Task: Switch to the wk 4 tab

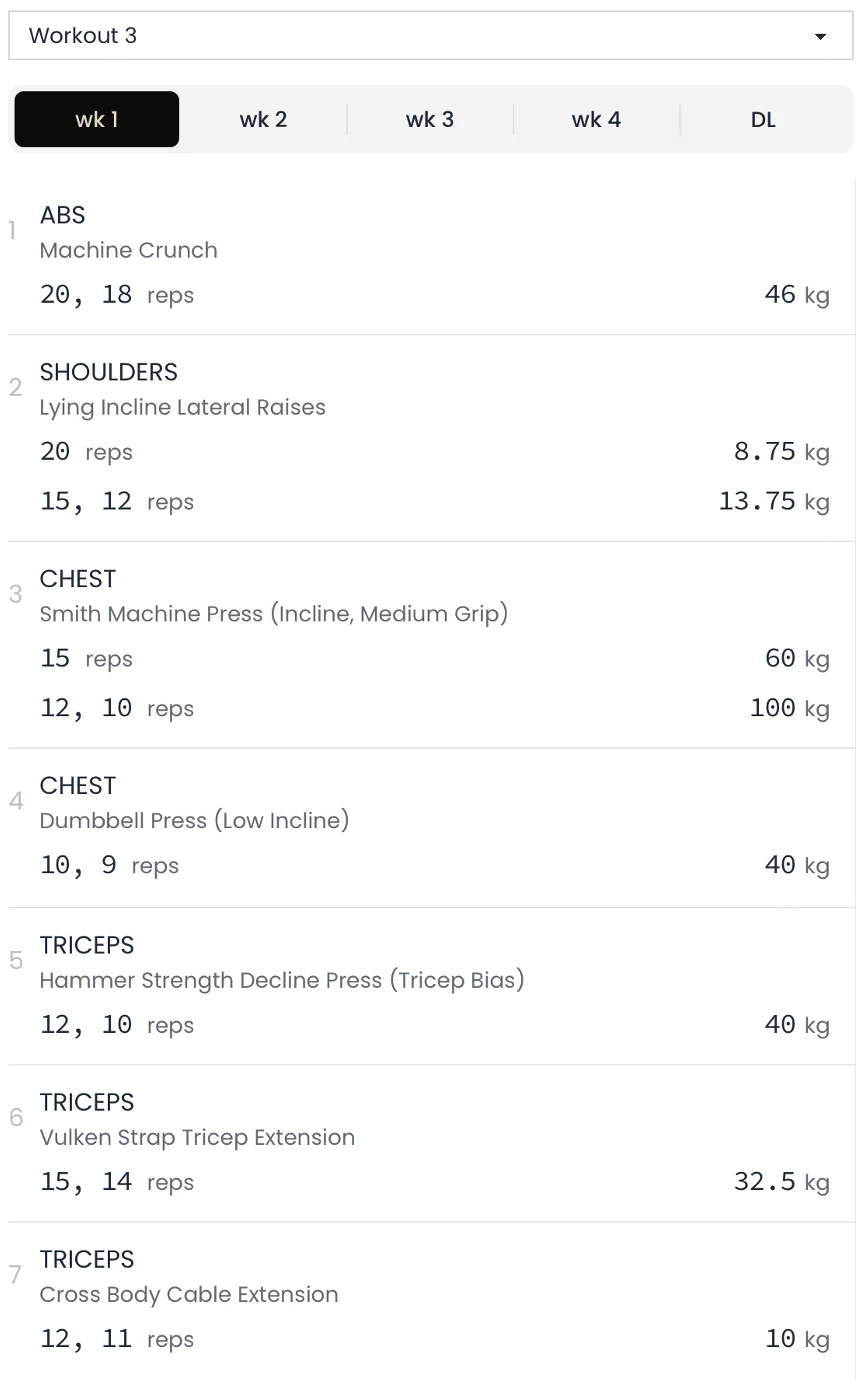Action: tap(596, 119)
